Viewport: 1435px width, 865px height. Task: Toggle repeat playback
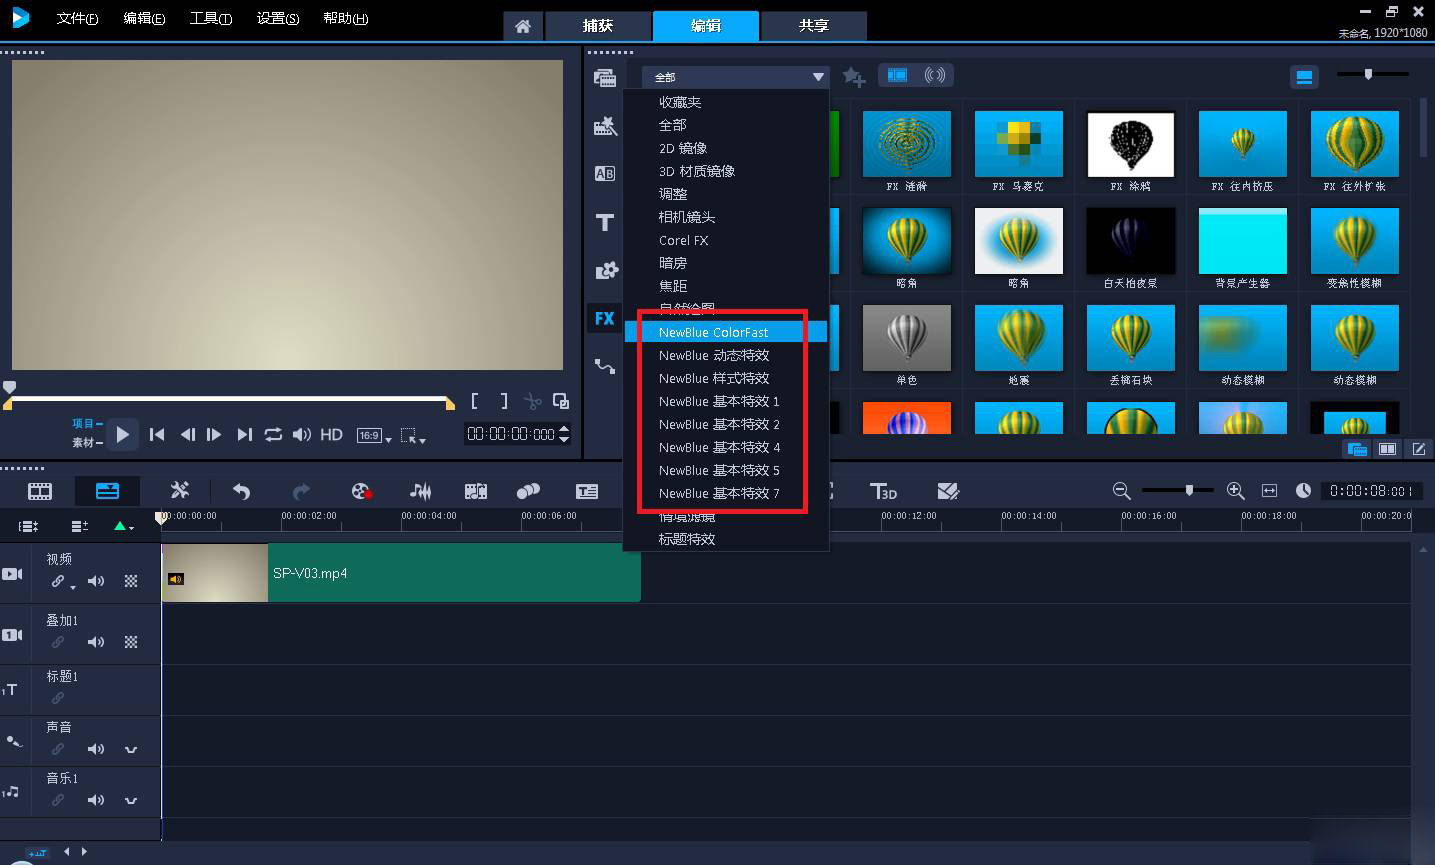[x=273, y=434]
